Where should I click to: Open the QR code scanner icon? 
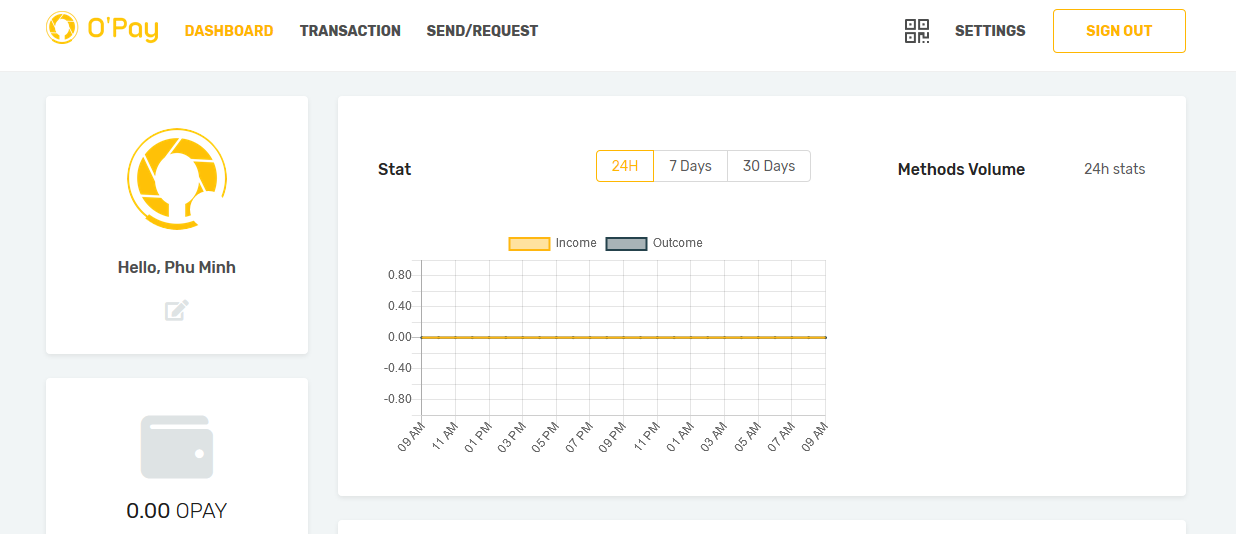tap(917, 31)
